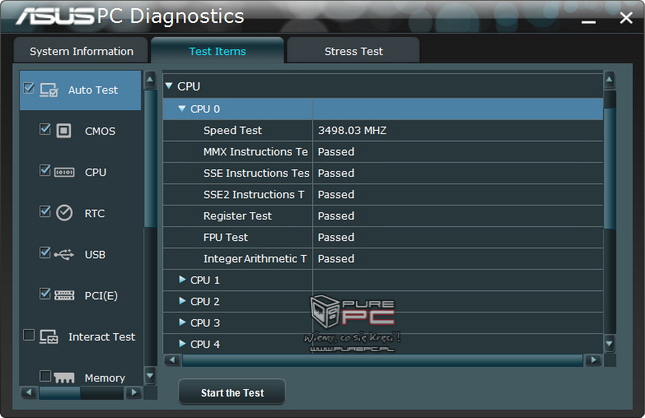The height and width of the screenshot is (418, 645).
Task: Click the test list scroll-left arrow
Action: pos(29,392)
